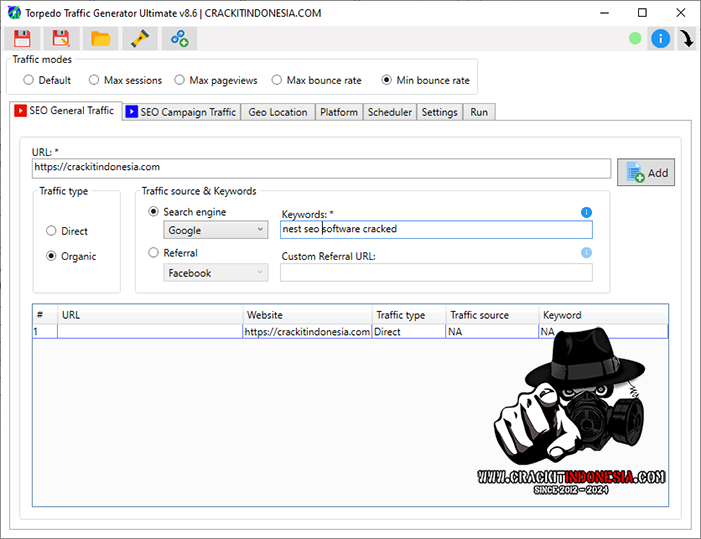Open the SEO Campaign Traffic tab
The image size is (701, 539).
coord(181,112)
